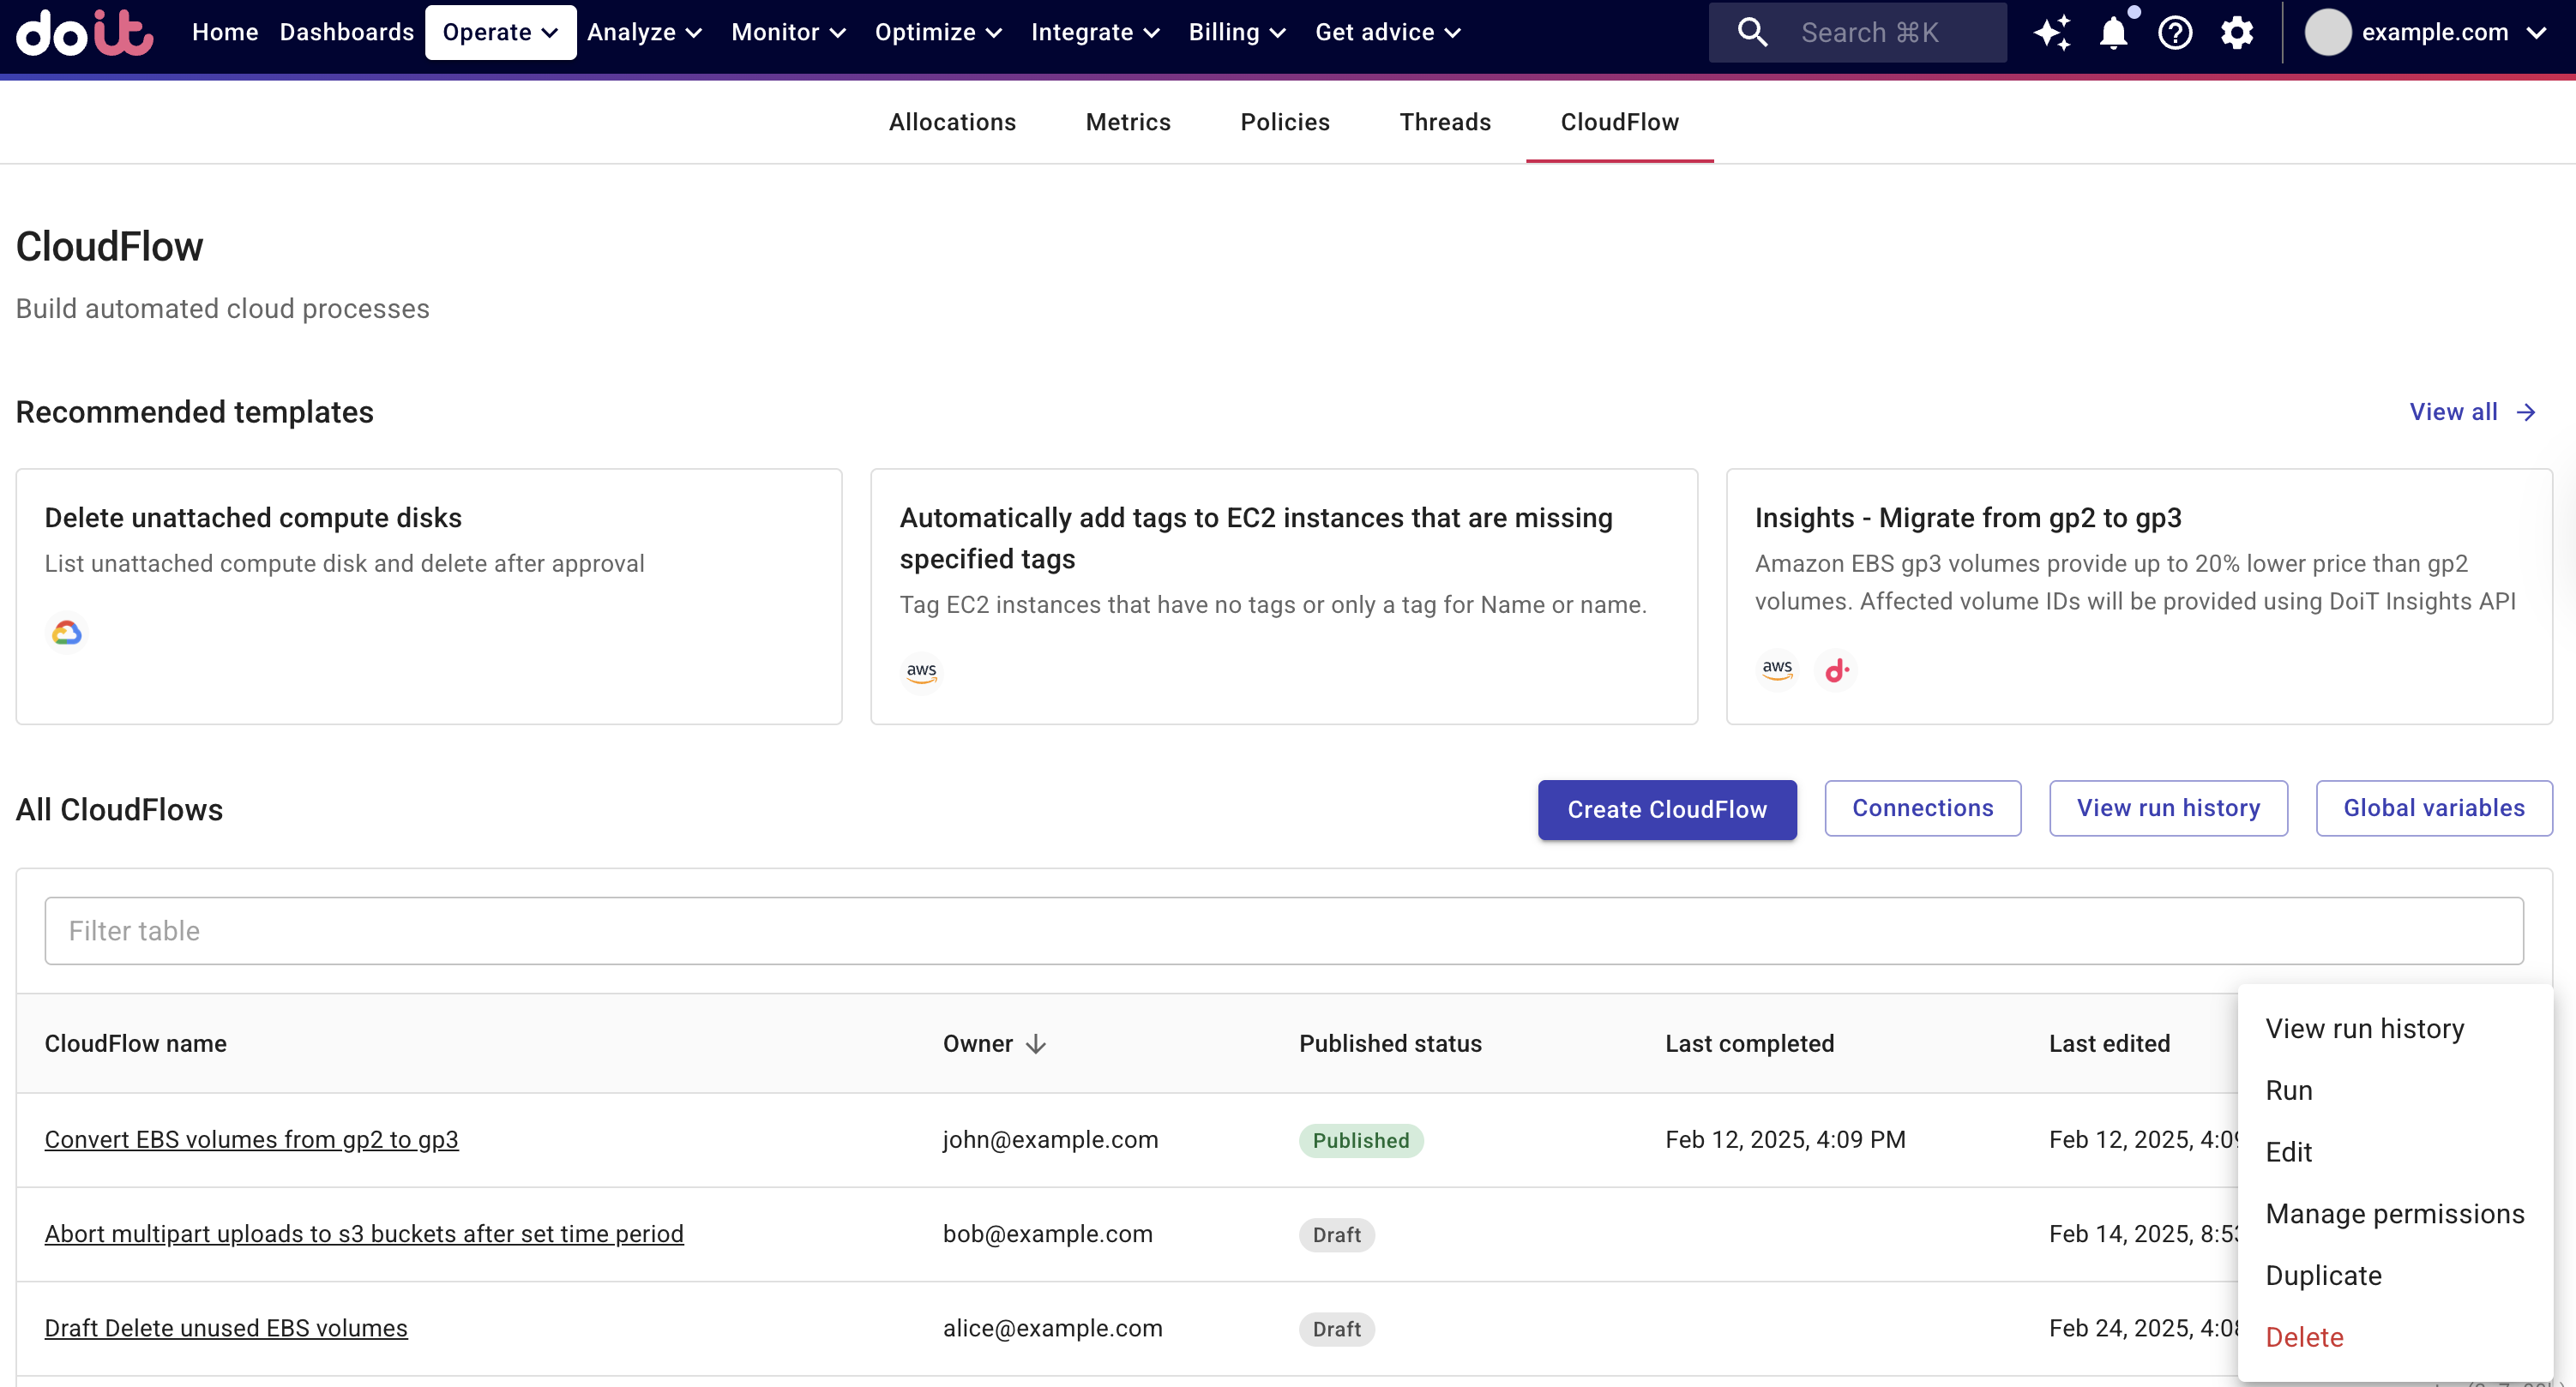Click the help question mark icon

[x=2175, y=32]
